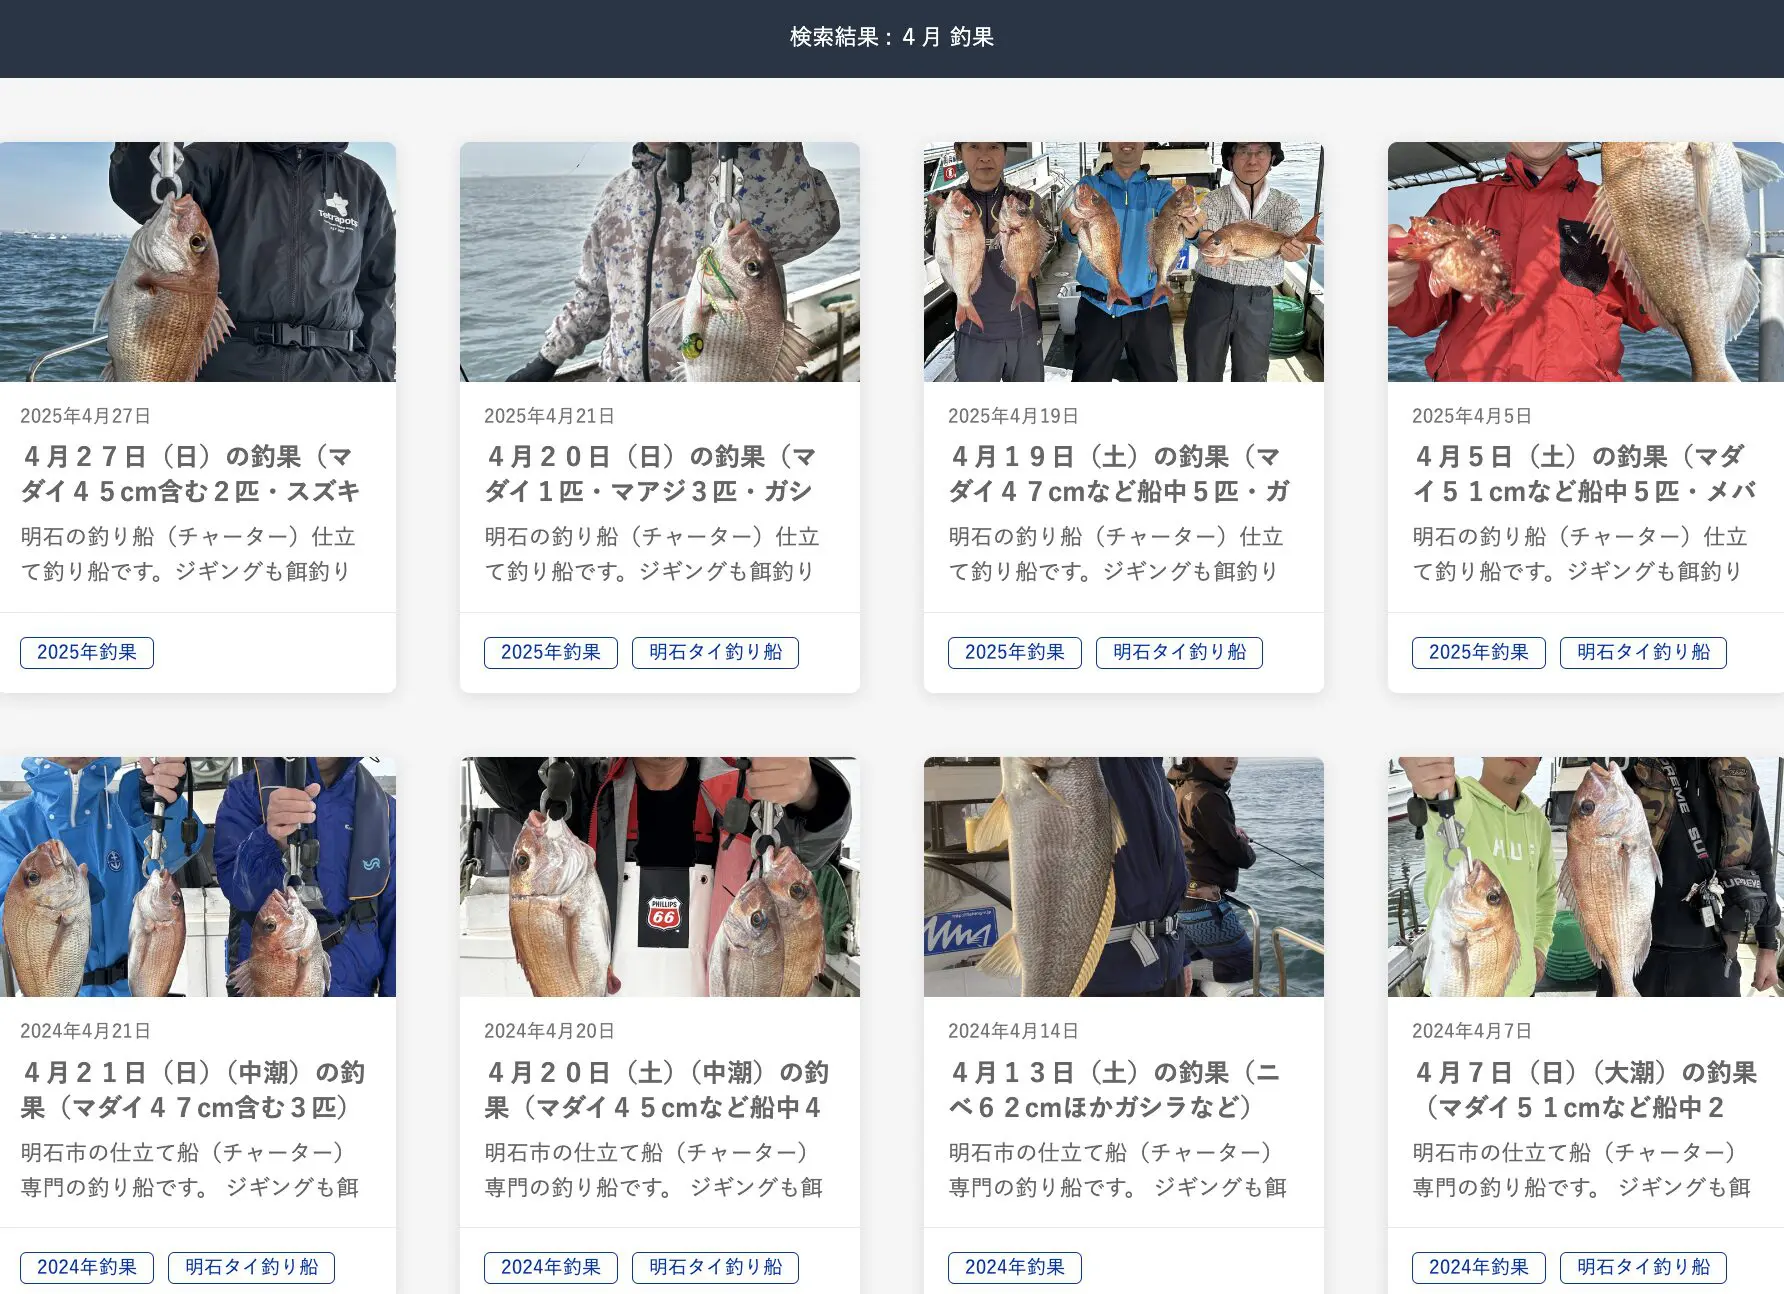Click the 検索結果：４月 釣果 header title

891,38
